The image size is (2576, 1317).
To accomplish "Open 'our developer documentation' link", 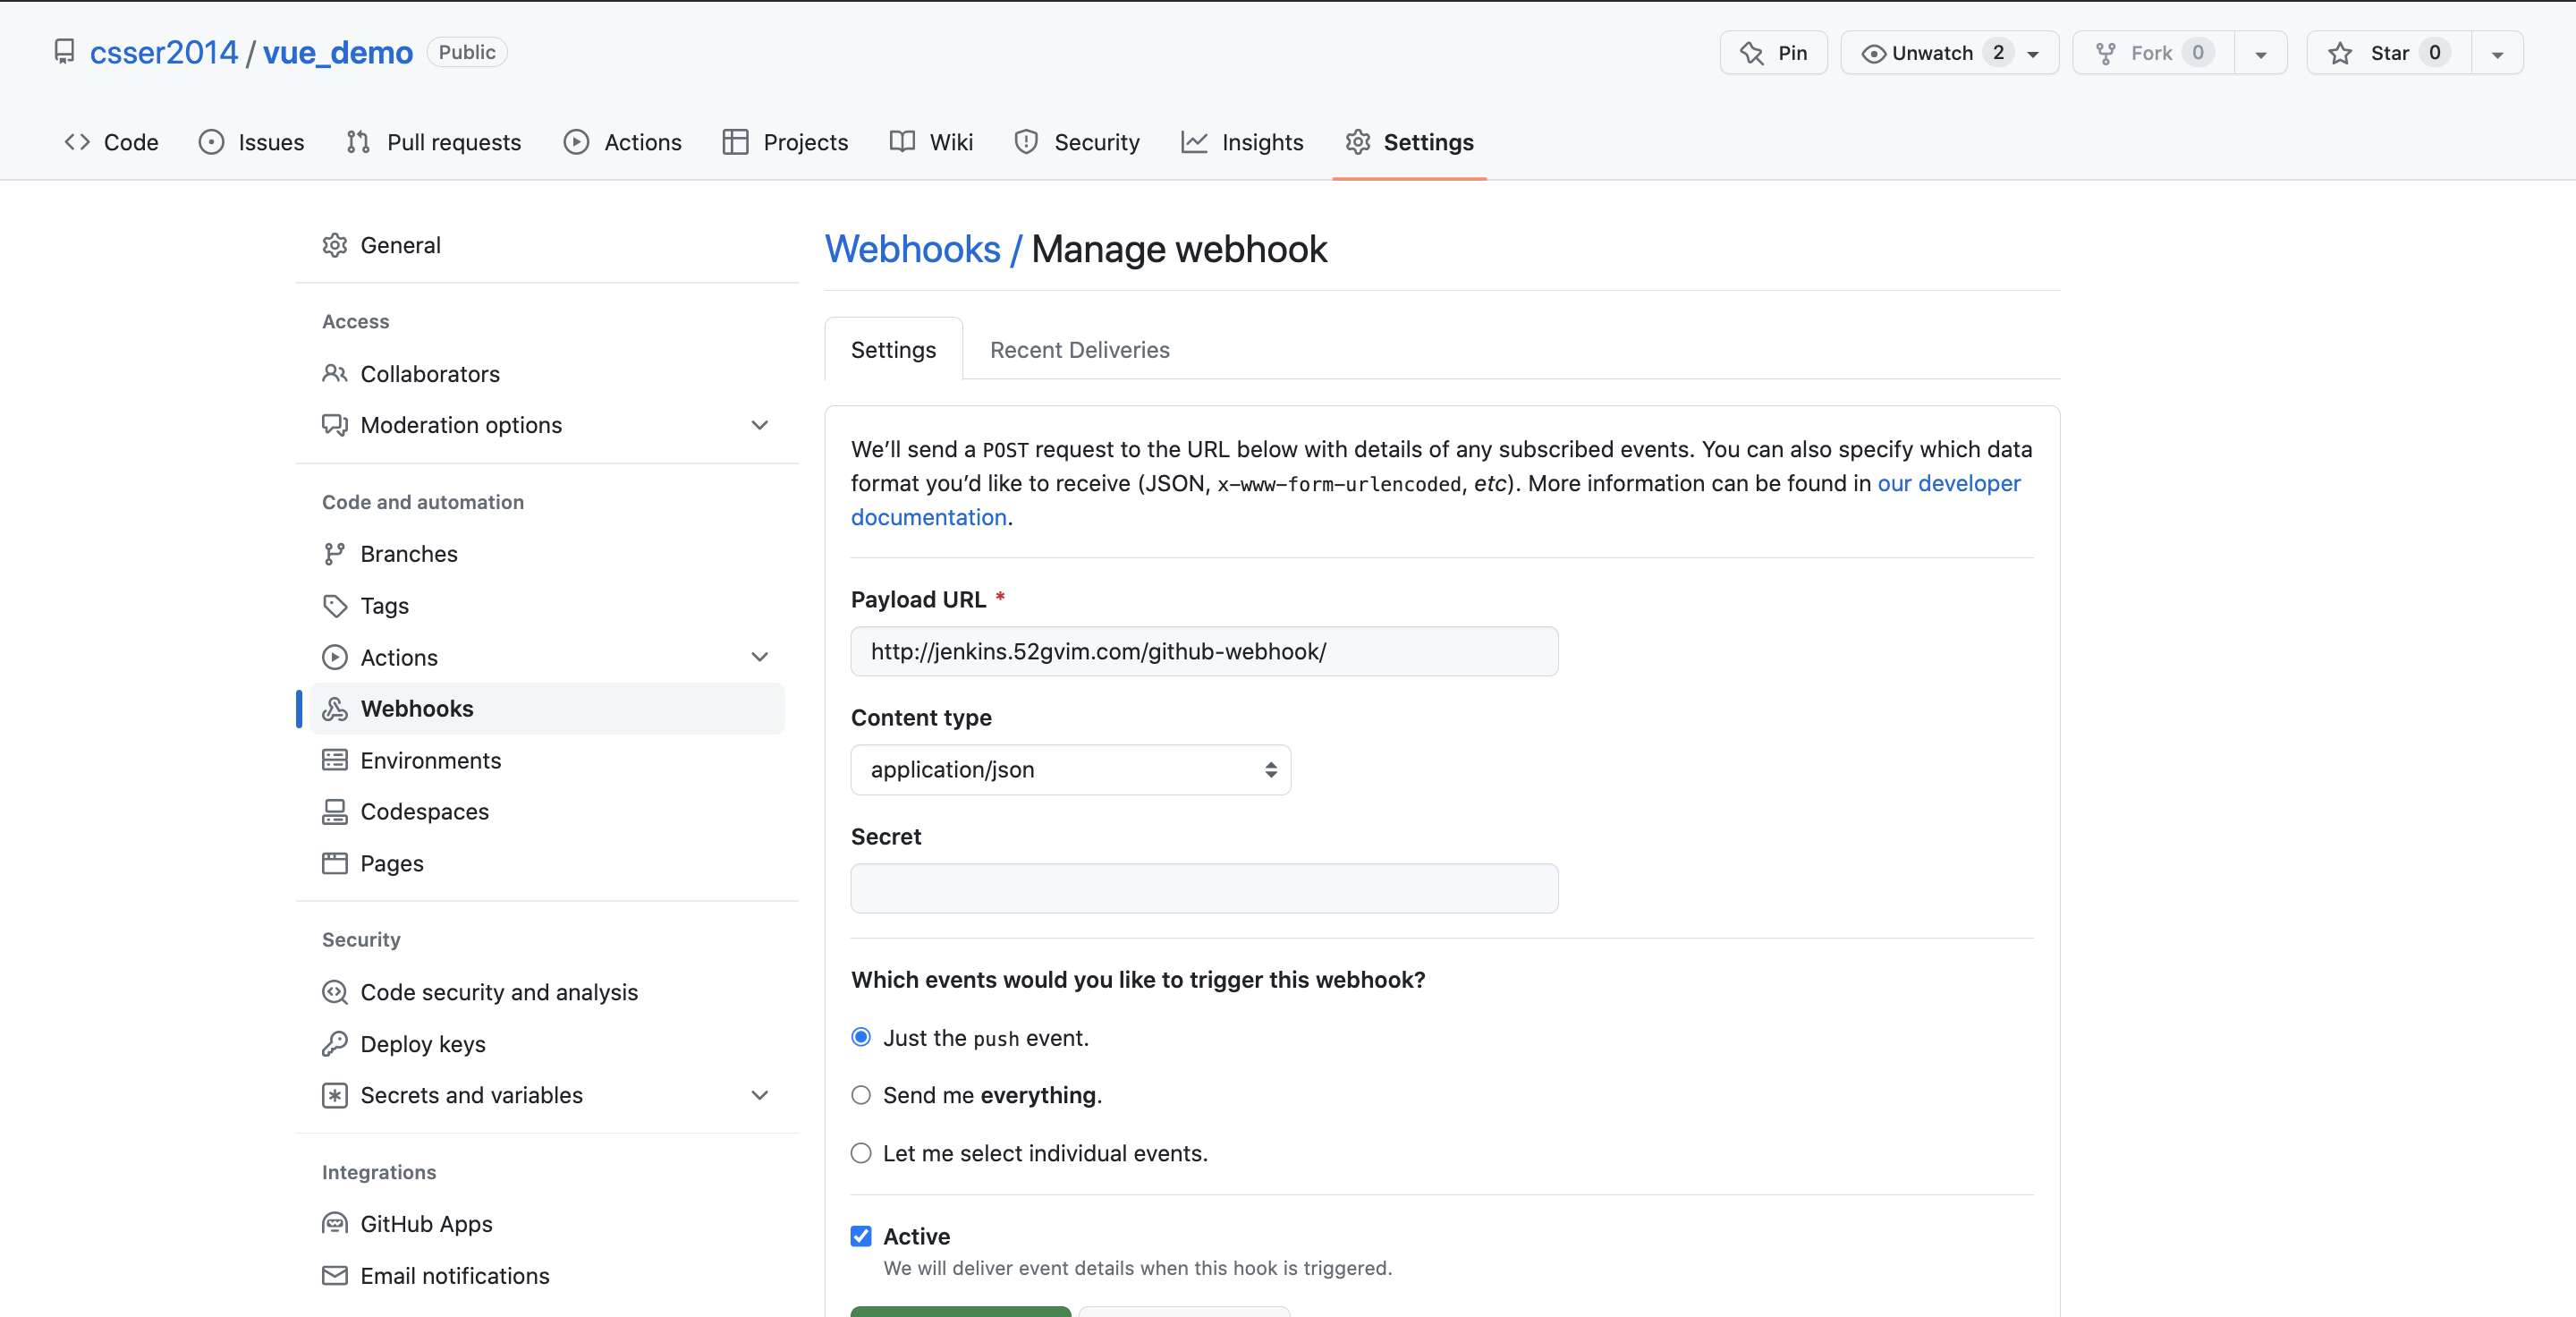I will (x=1436, y=500).
